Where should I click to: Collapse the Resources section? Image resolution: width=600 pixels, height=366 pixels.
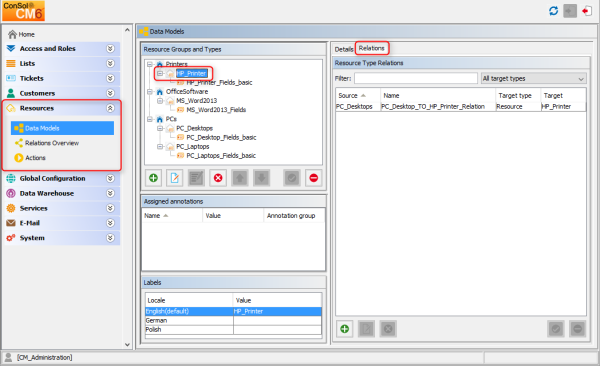(110, 108)
